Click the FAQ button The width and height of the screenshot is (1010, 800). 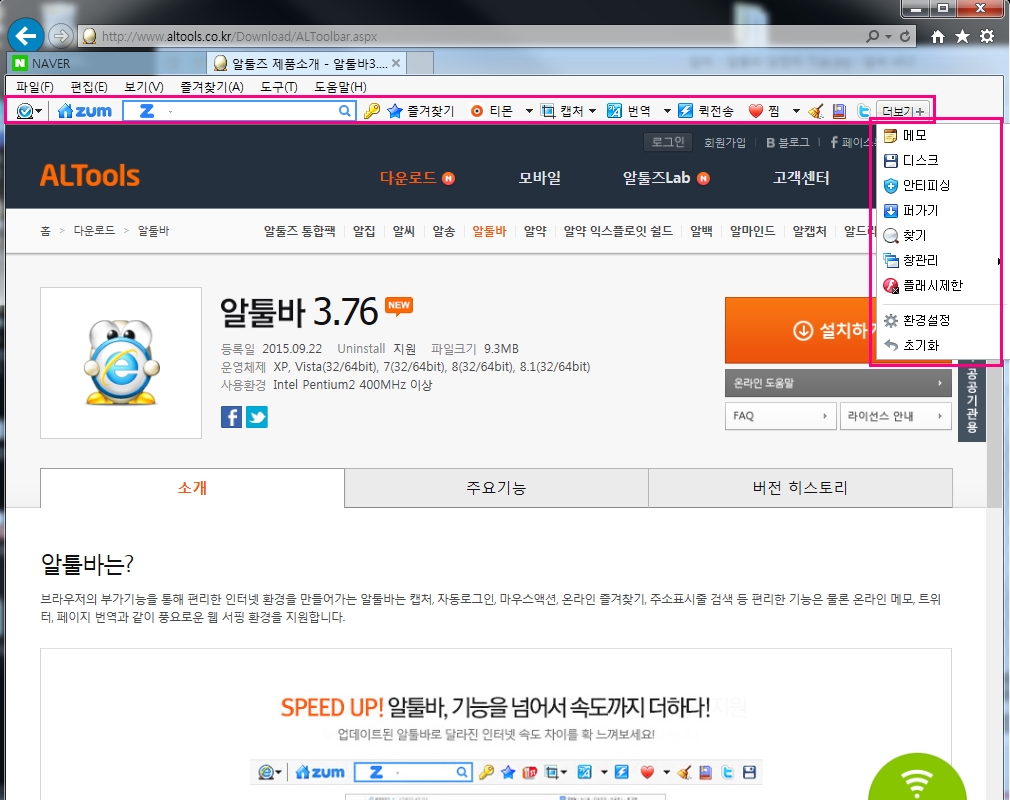pyautogui.click(x=780, y=416)
